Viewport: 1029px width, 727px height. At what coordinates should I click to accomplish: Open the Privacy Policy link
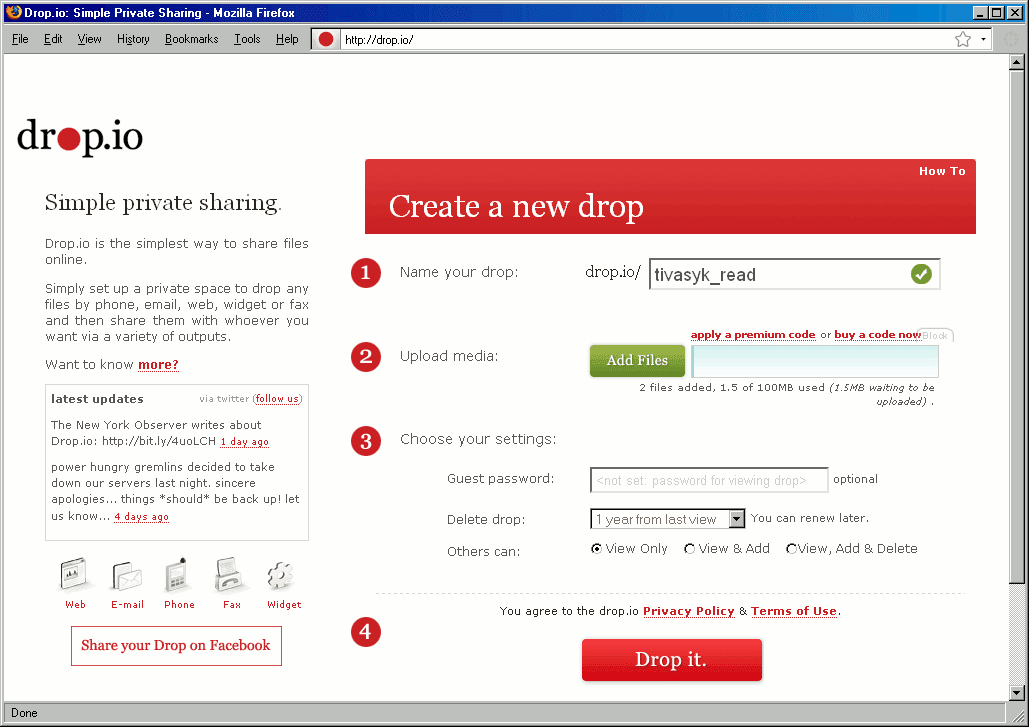click(688, 612)
